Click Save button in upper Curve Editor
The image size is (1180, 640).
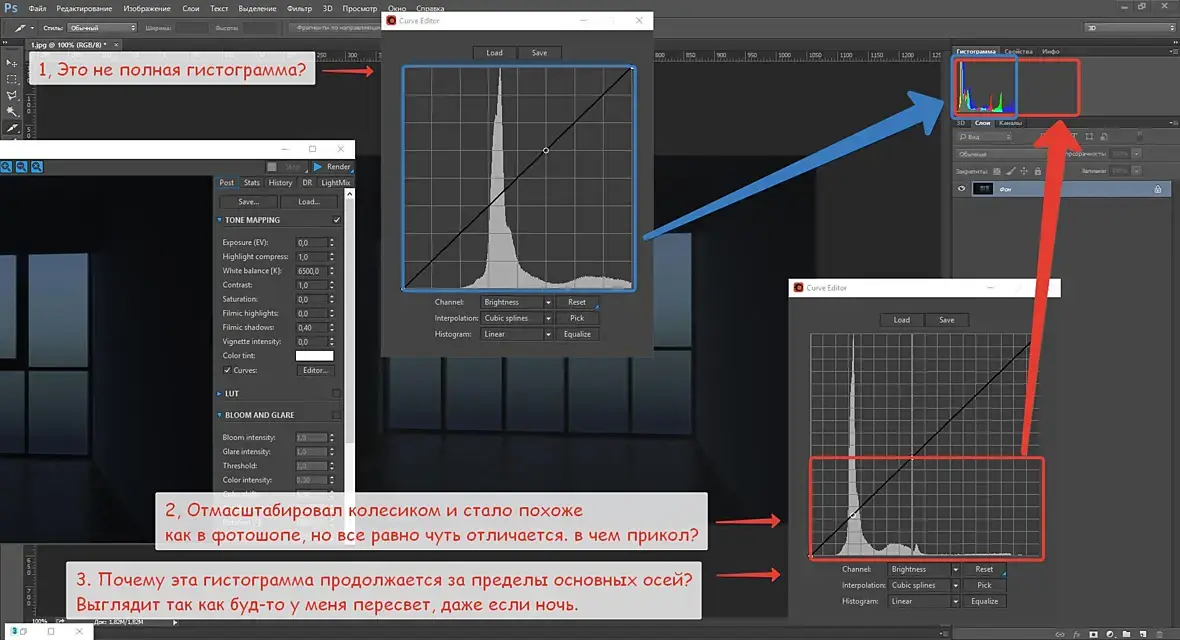tap(540, 53)
